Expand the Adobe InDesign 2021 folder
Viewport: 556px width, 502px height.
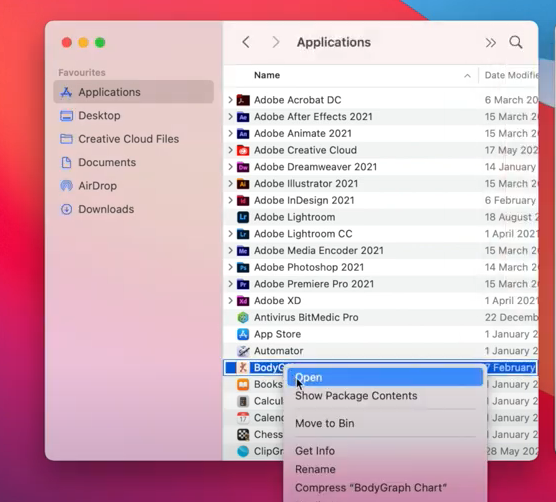(x=230, y=200)
